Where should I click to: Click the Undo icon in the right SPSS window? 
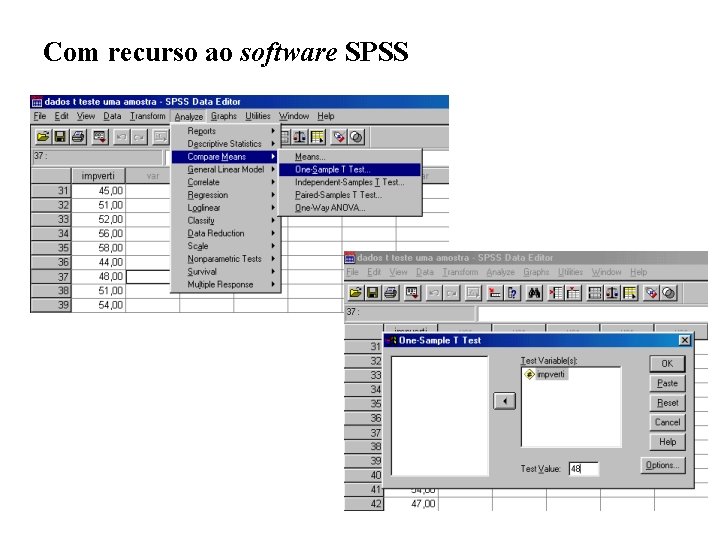click(433, 292)
